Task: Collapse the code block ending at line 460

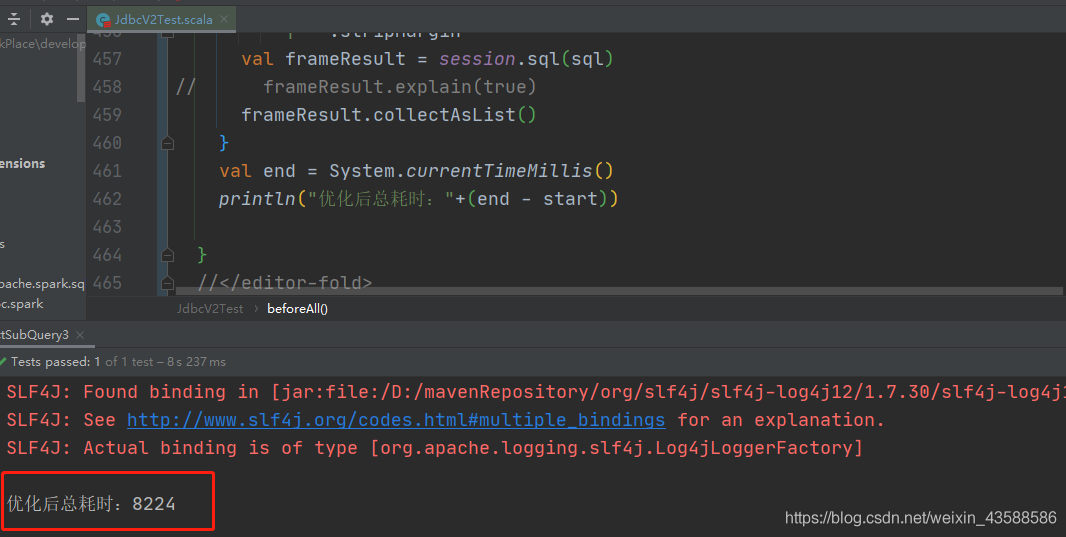Action: 167,143
